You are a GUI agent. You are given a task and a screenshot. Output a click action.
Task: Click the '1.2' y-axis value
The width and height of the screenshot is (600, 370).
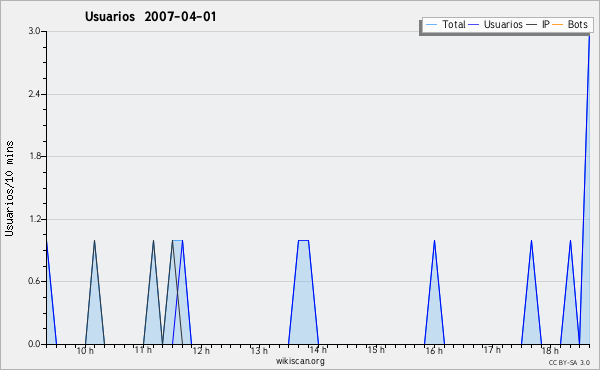coord(34,219)
